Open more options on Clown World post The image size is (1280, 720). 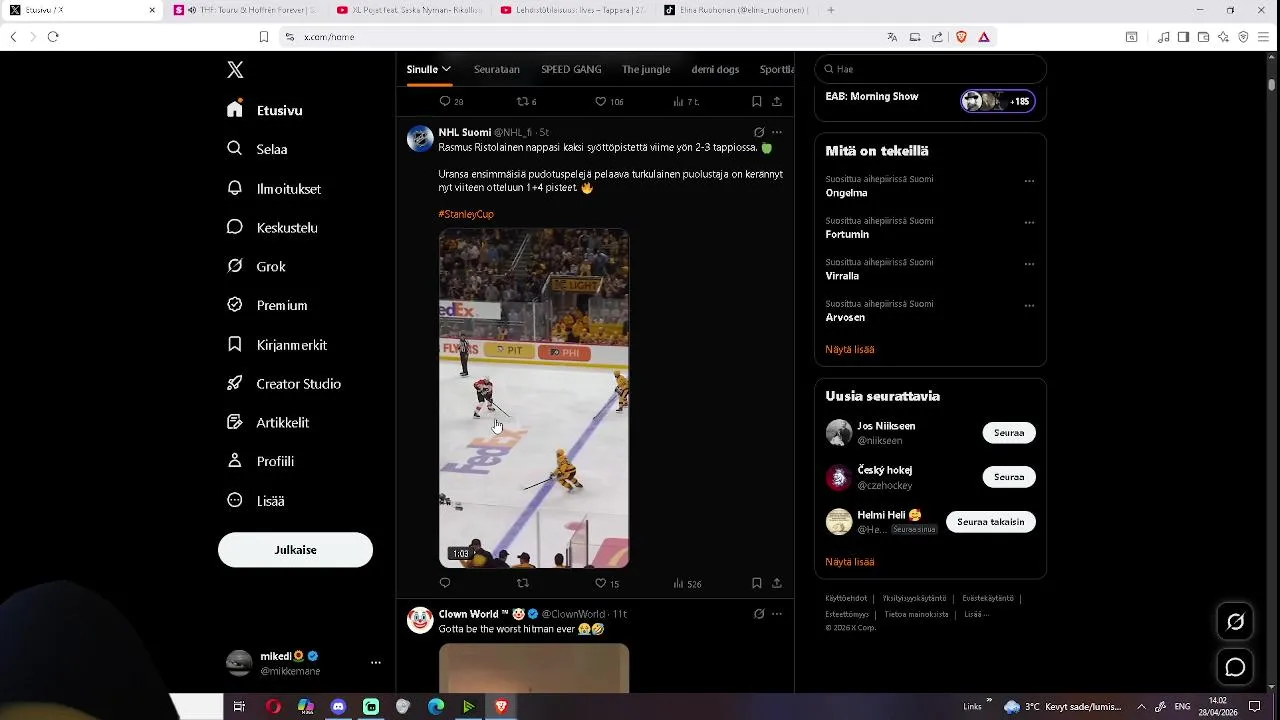point(777,614)
